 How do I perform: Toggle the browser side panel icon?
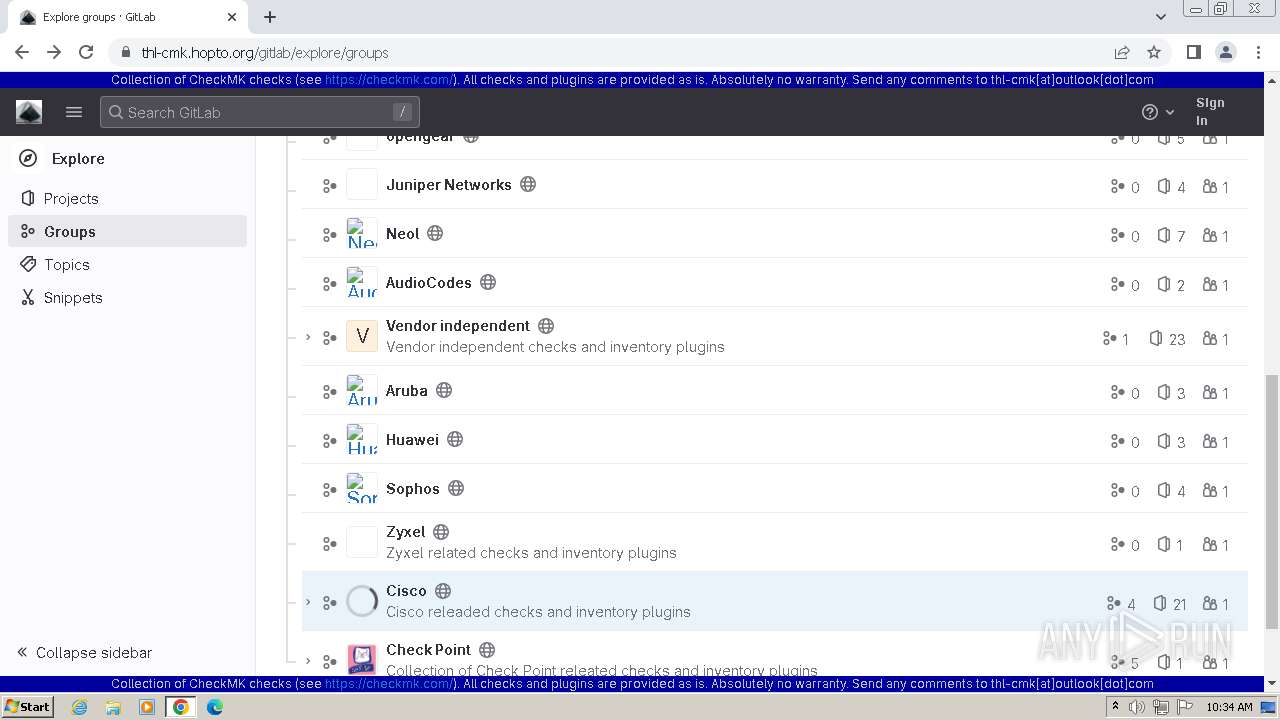tap(1193, 52)
